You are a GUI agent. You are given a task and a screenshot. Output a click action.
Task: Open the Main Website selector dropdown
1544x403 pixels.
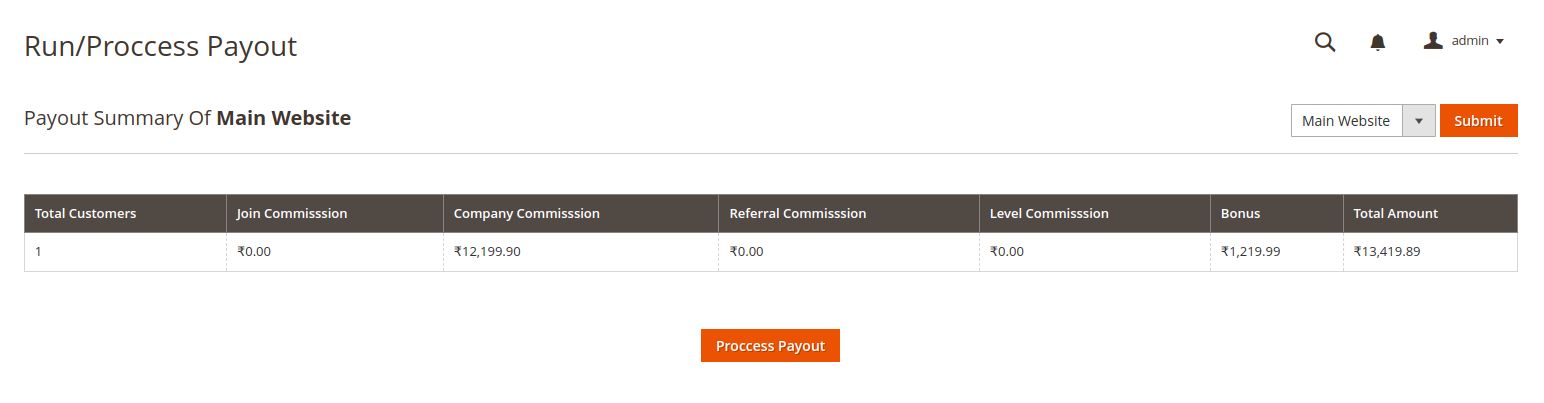click(x=1346, y=121)
